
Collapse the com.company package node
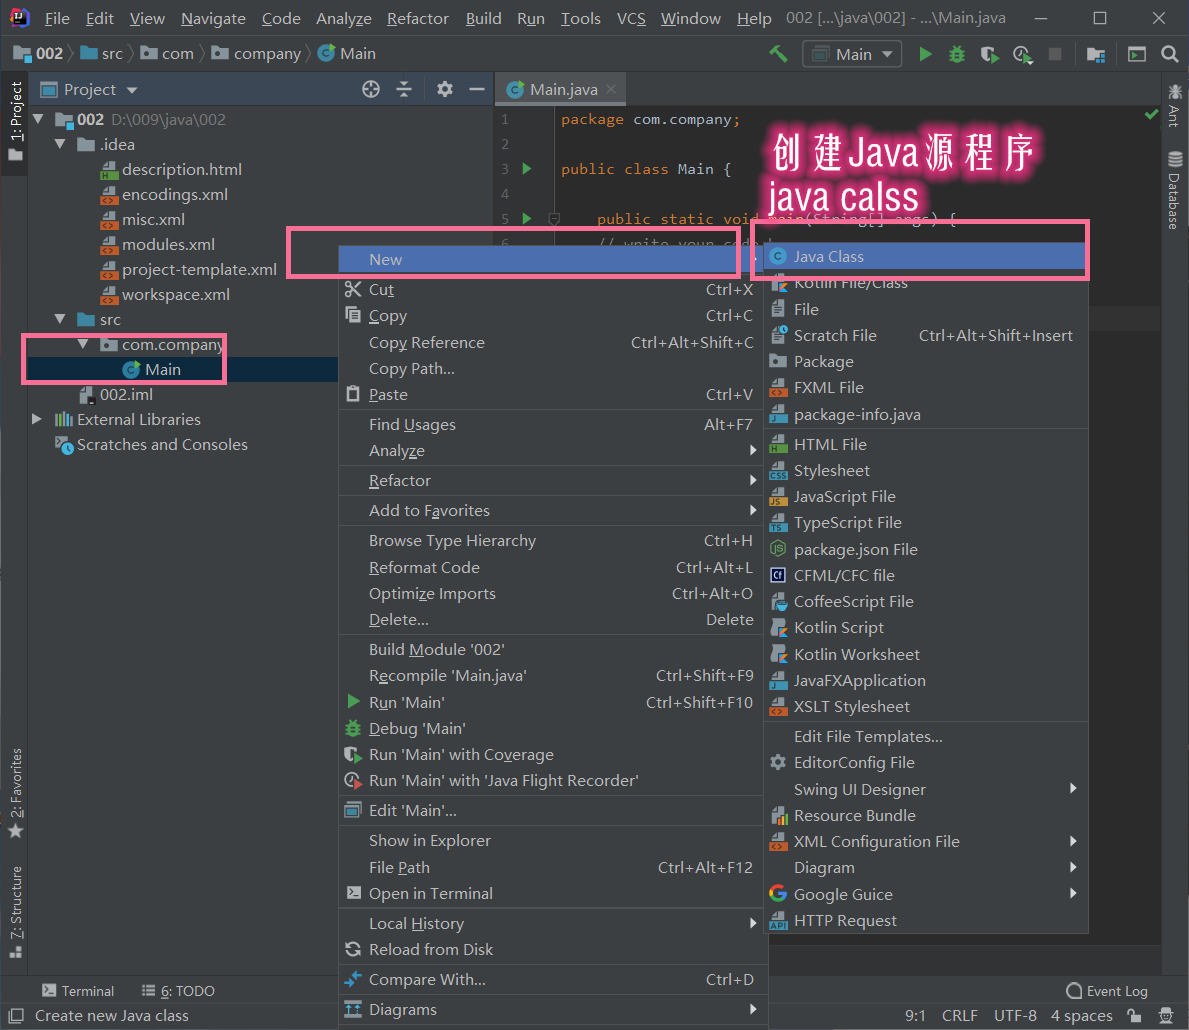pyautogui.click(x=83, y=344)
